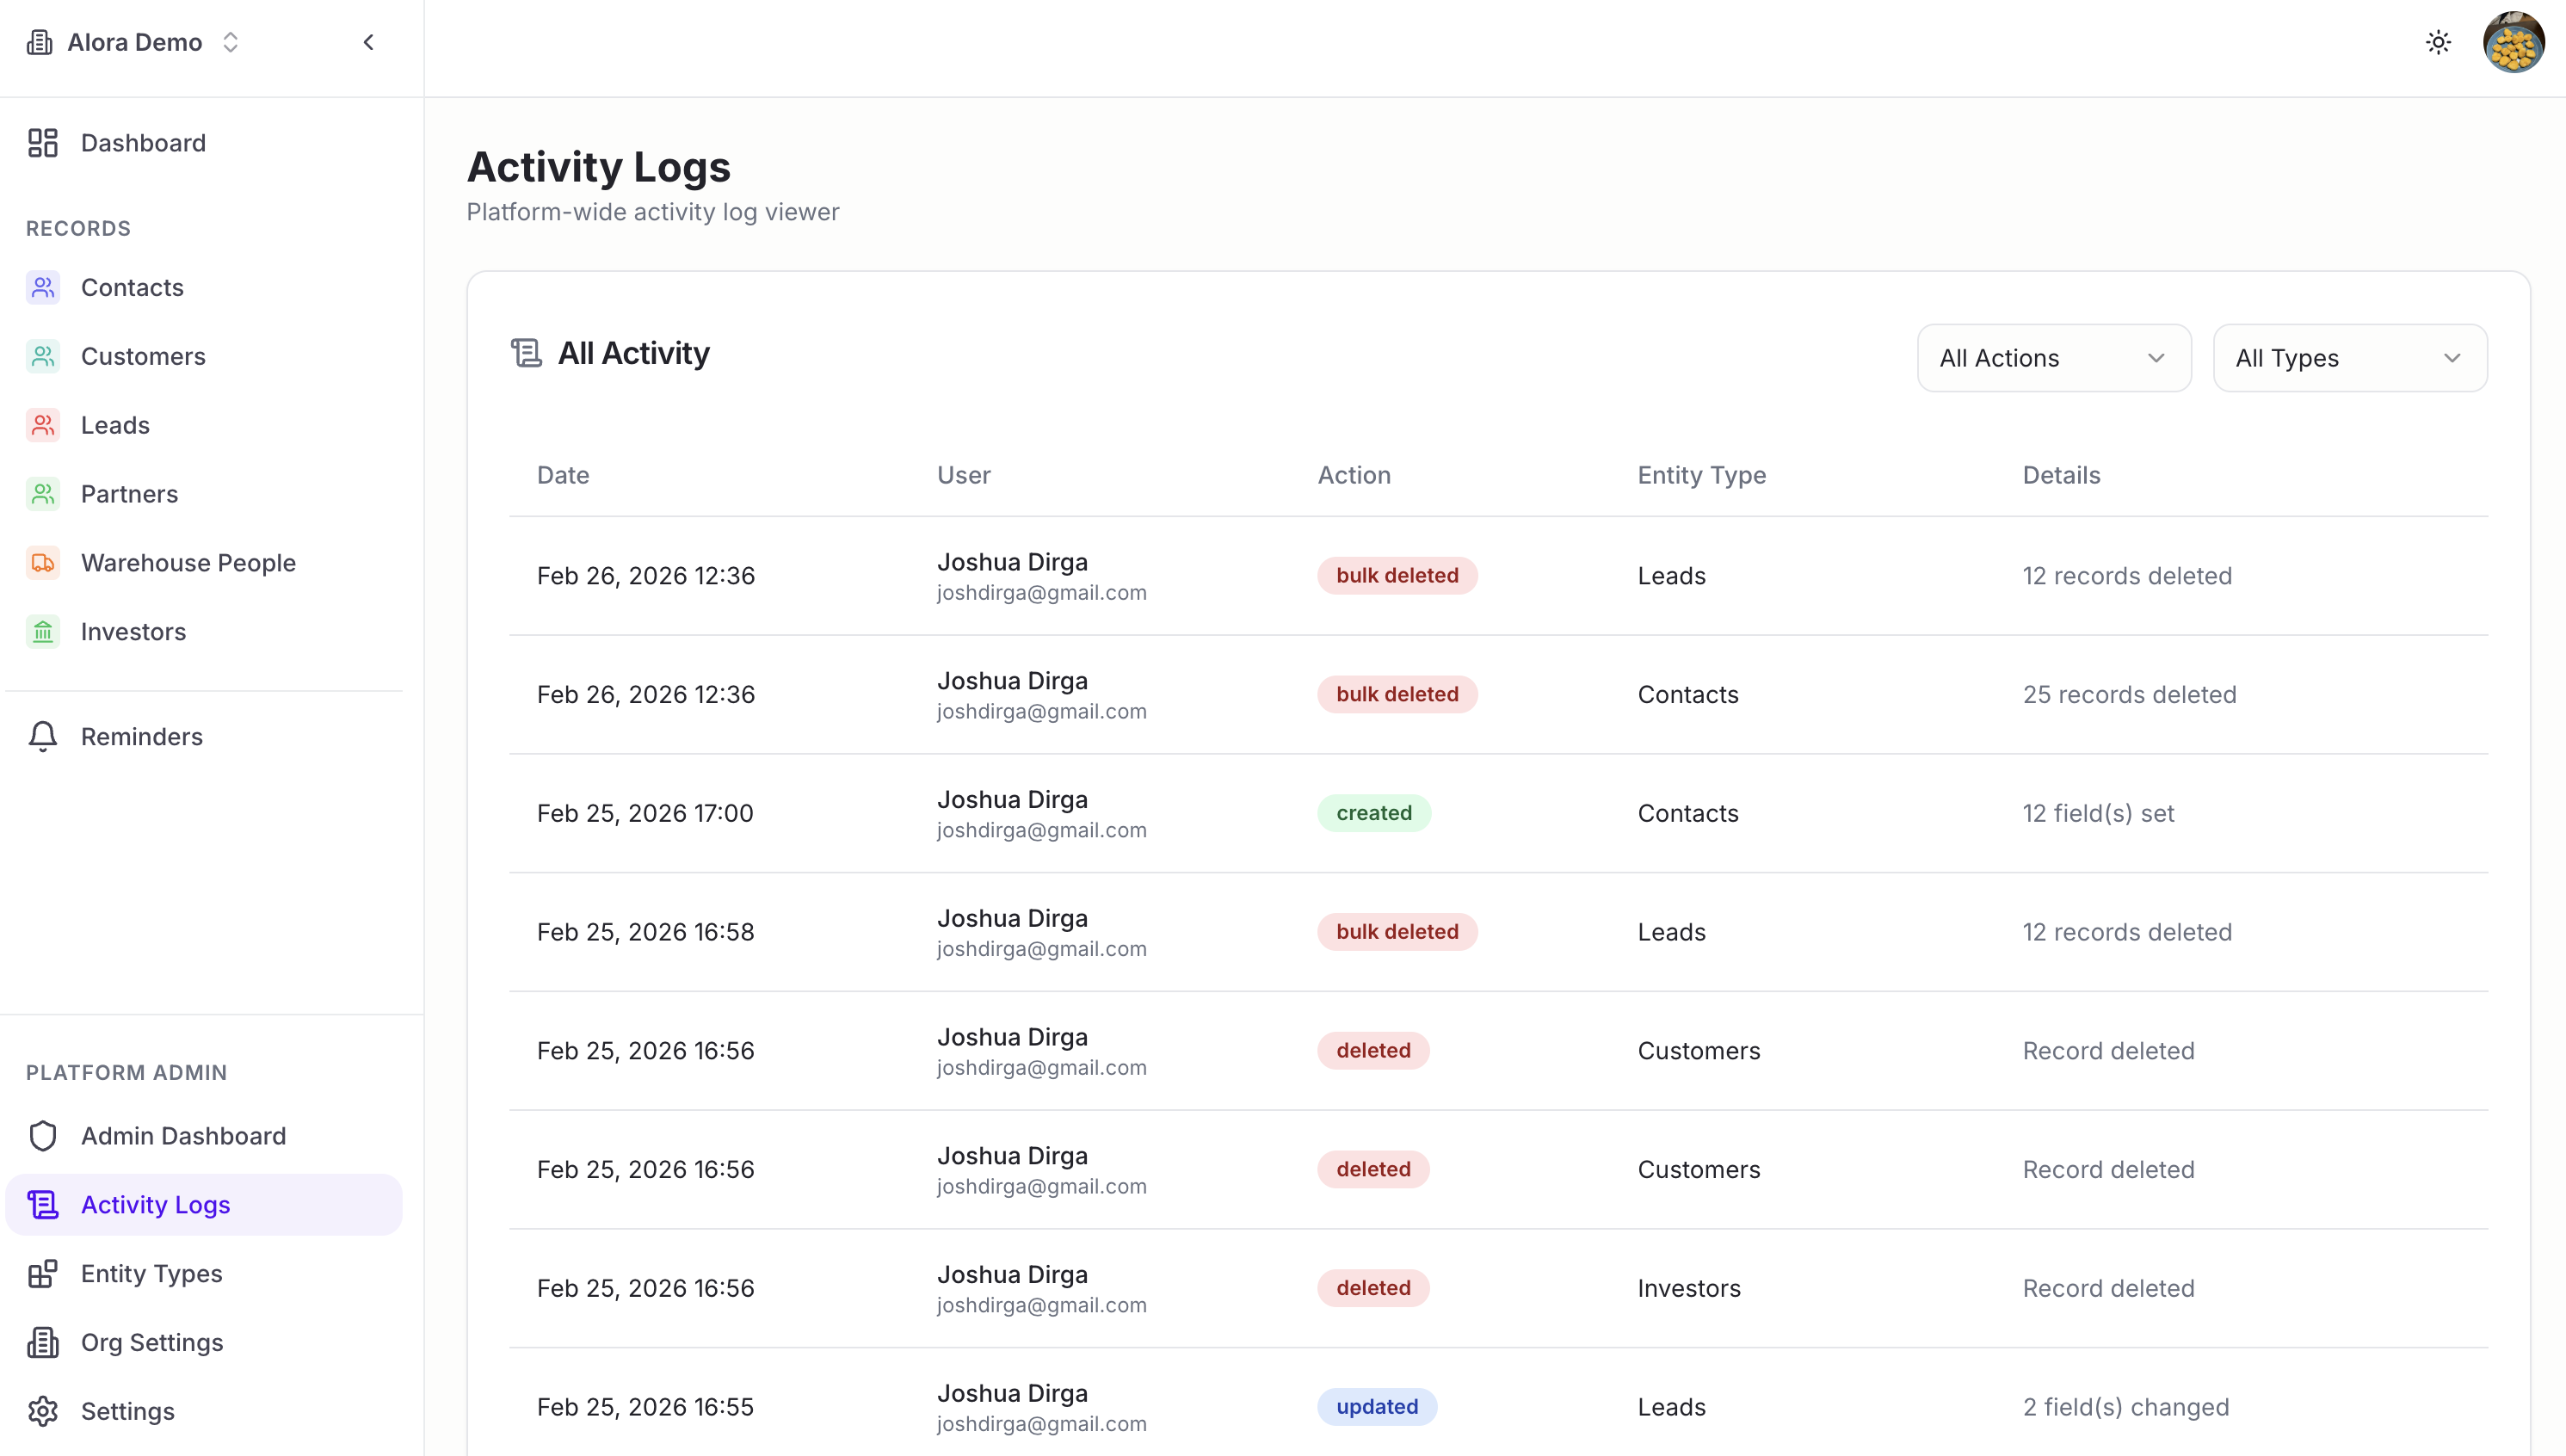Click the Contacts people icon in sidebar
The width and height of the screenshot is (2566, 1456).
coord(42,288)
